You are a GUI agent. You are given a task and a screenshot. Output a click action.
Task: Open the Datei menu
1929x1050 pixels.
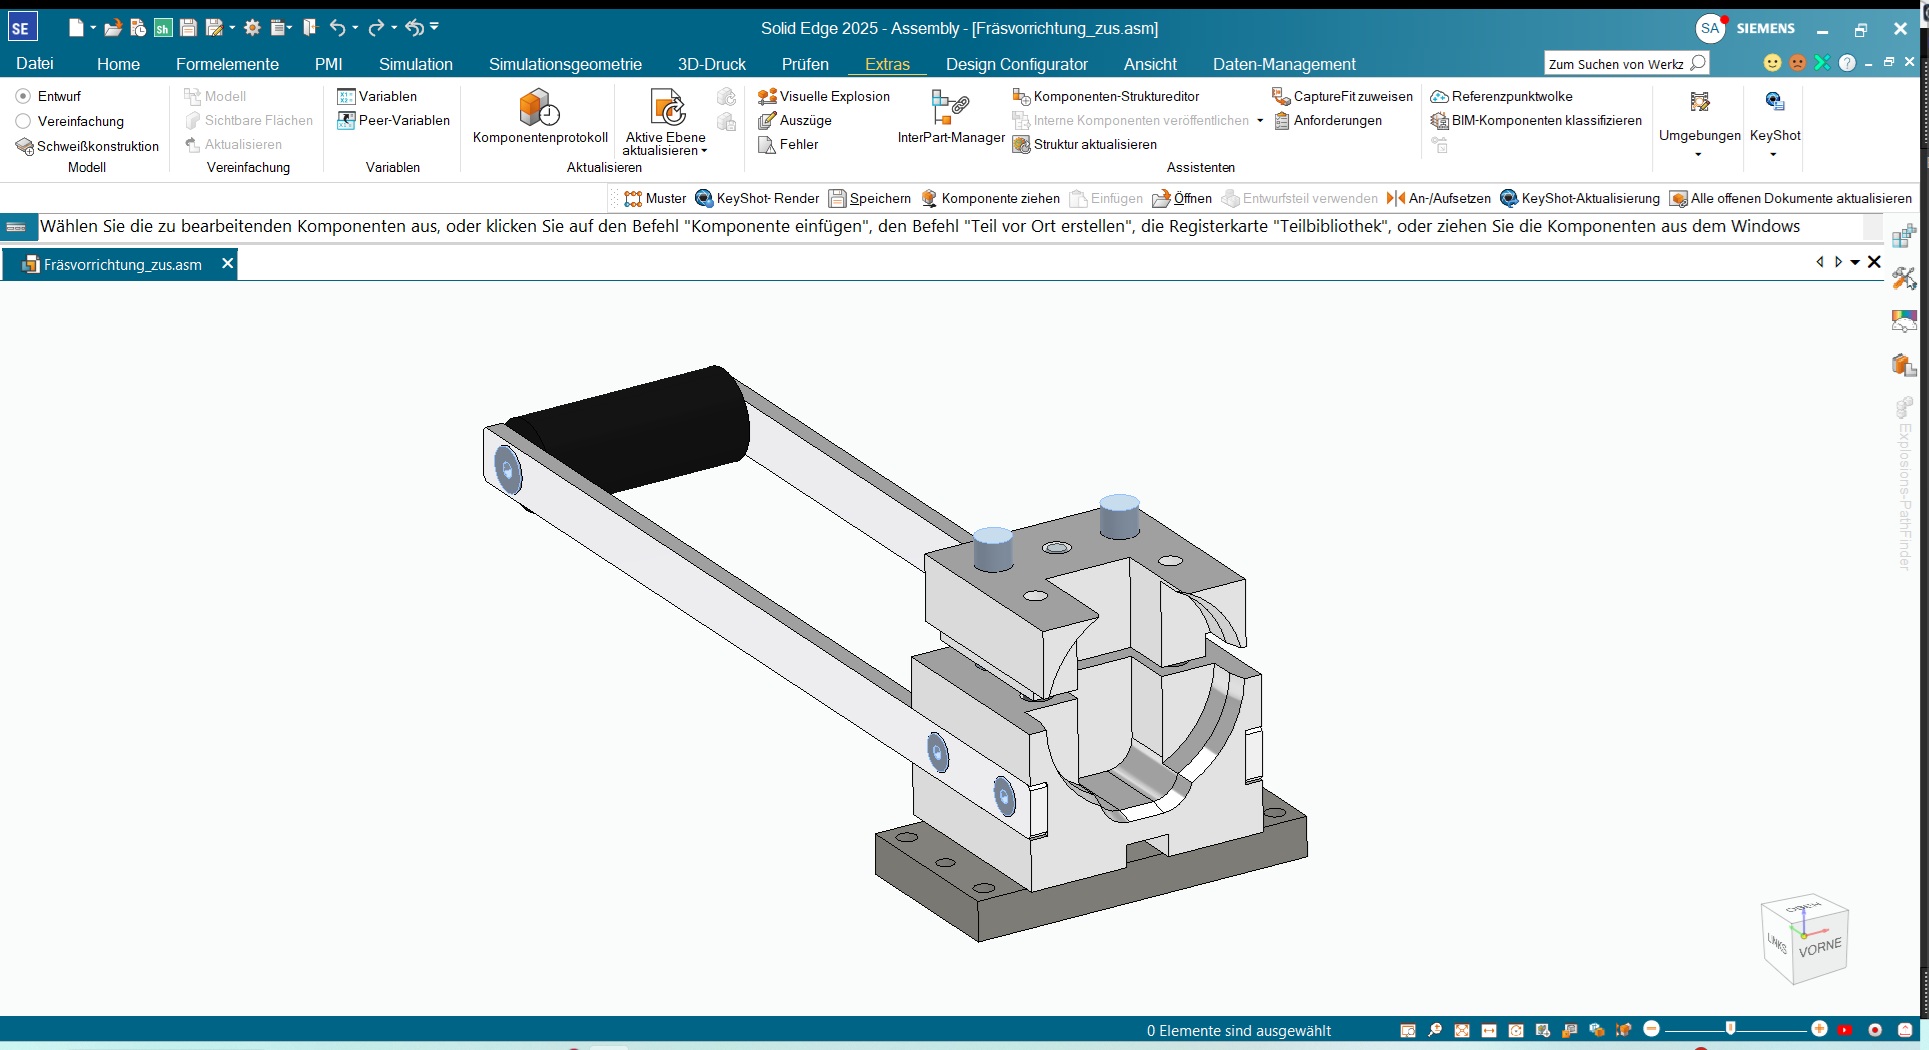pos(34,64)
